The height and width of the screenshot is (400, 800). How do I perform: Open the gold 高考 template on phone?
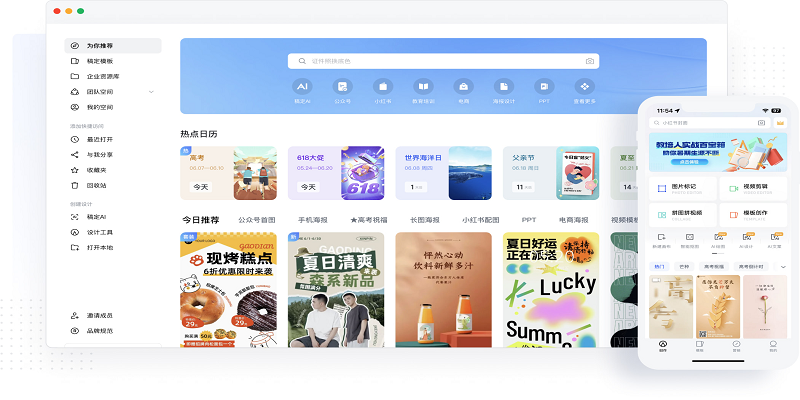671,307
